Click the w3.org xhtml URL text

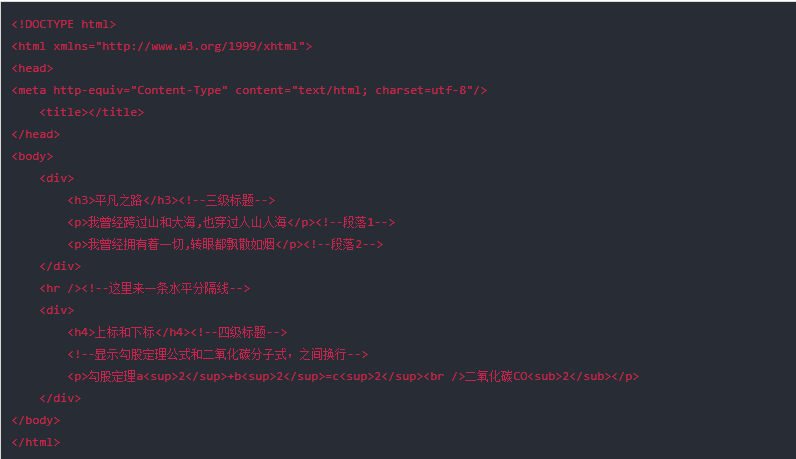[x=200, y=46]
